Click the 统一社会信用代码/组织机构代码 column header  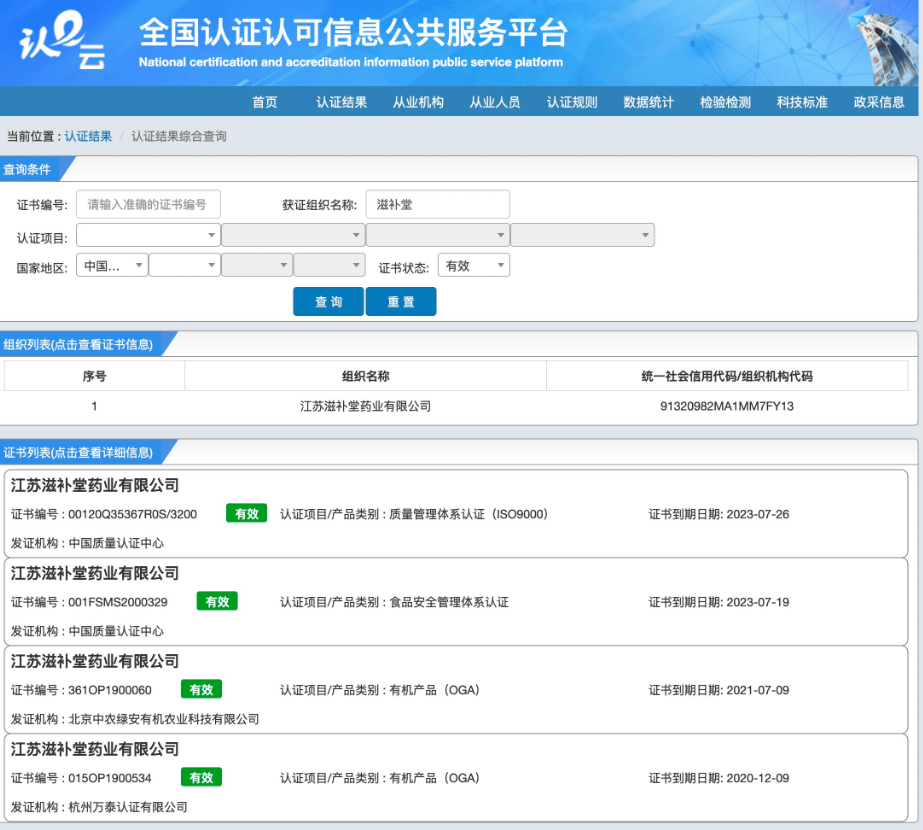pyautogui.click(x=727, y=376)
